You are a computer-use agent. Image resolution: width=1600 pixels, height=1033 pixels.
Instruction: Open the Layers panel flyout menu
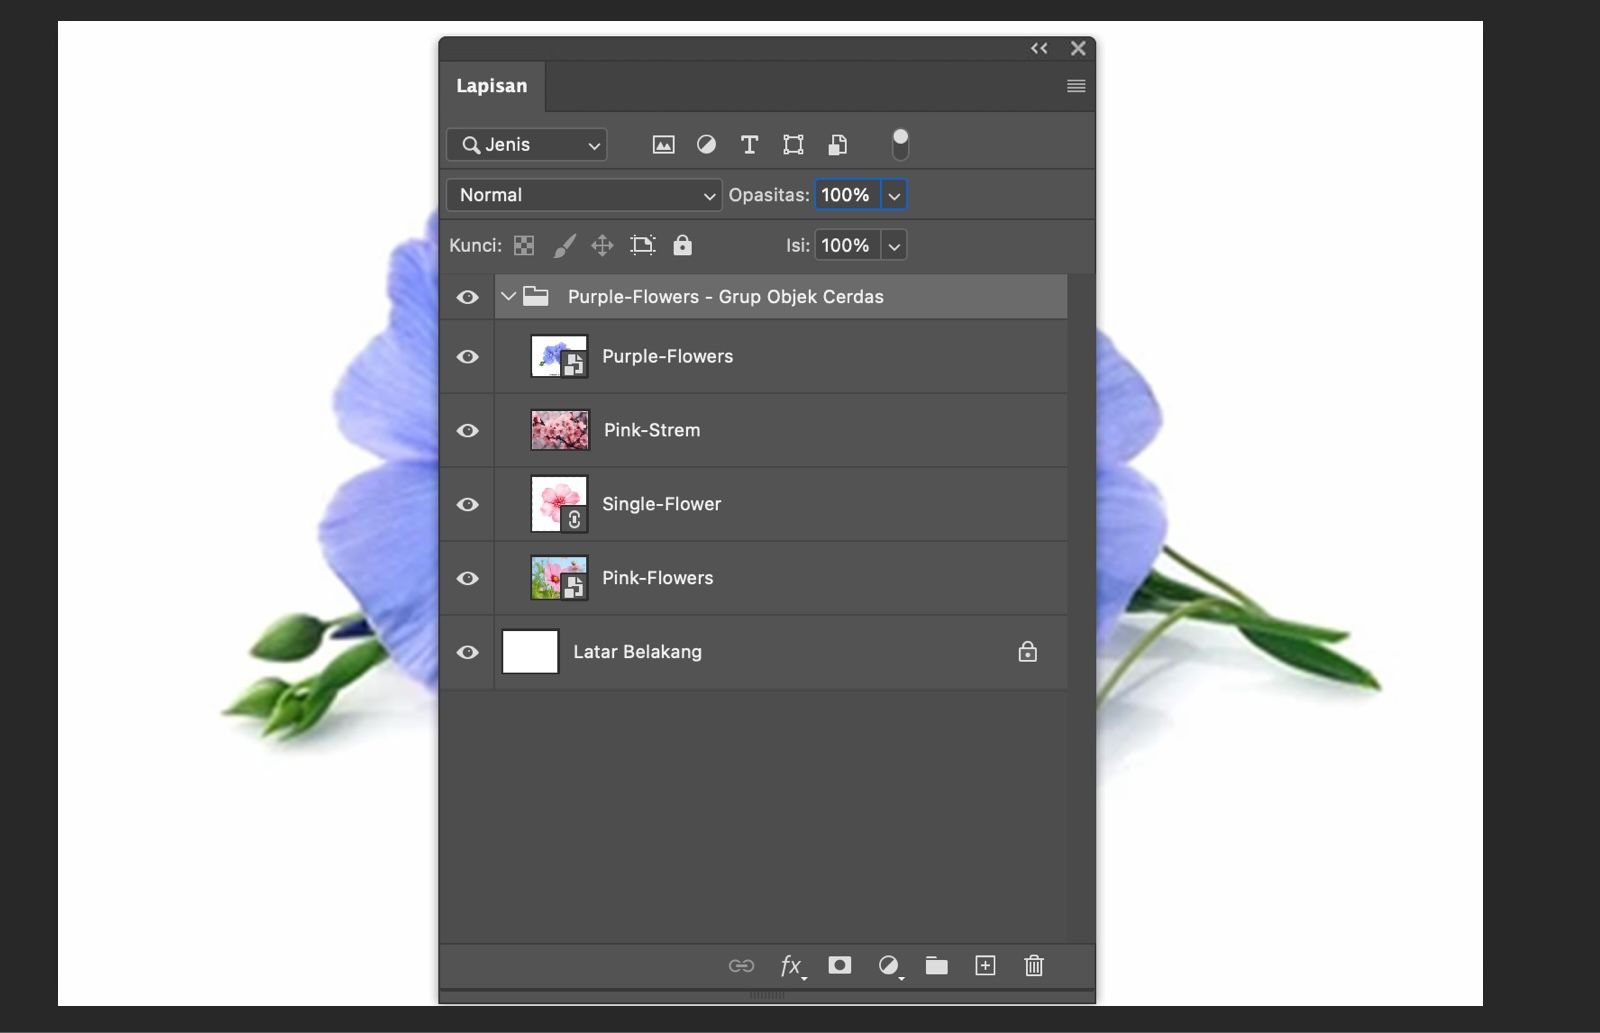1076,86
